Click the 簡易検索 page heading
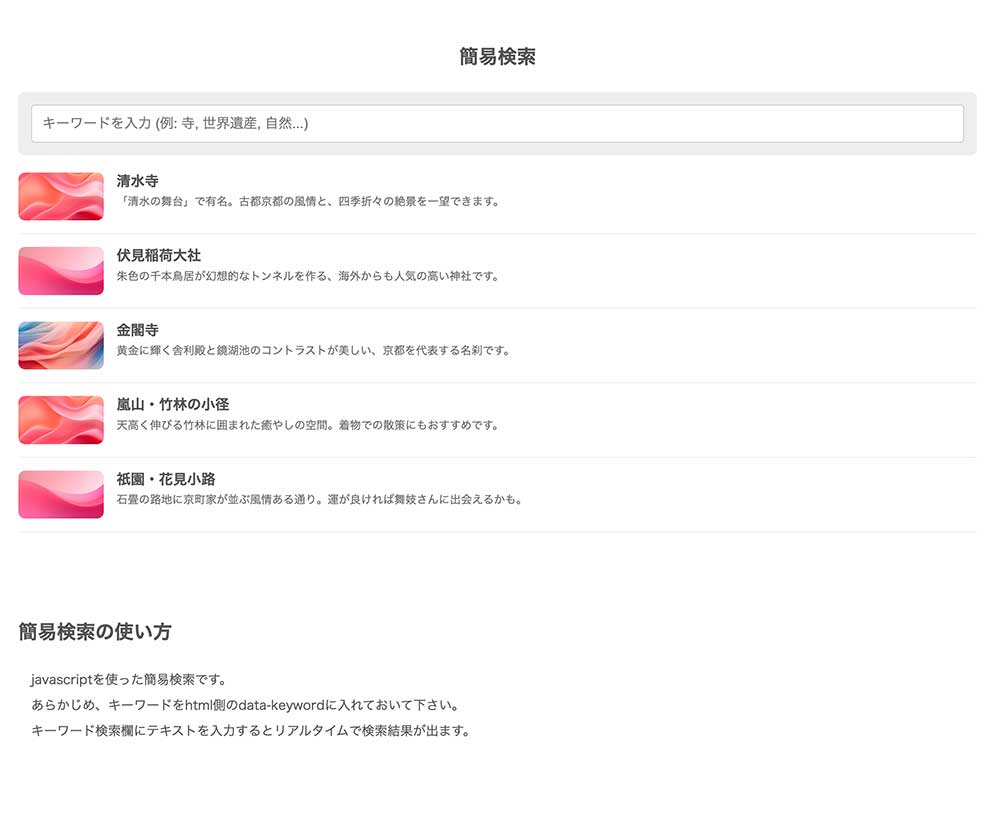1000x832 pixels. click(497, 57)
